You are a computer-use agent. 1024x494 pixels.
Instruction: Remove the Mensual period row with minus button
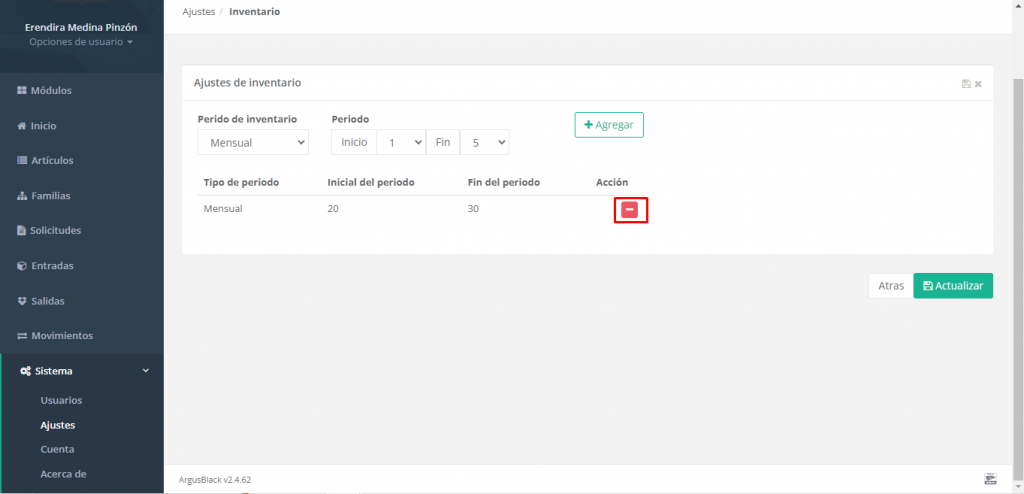(630, 210)
